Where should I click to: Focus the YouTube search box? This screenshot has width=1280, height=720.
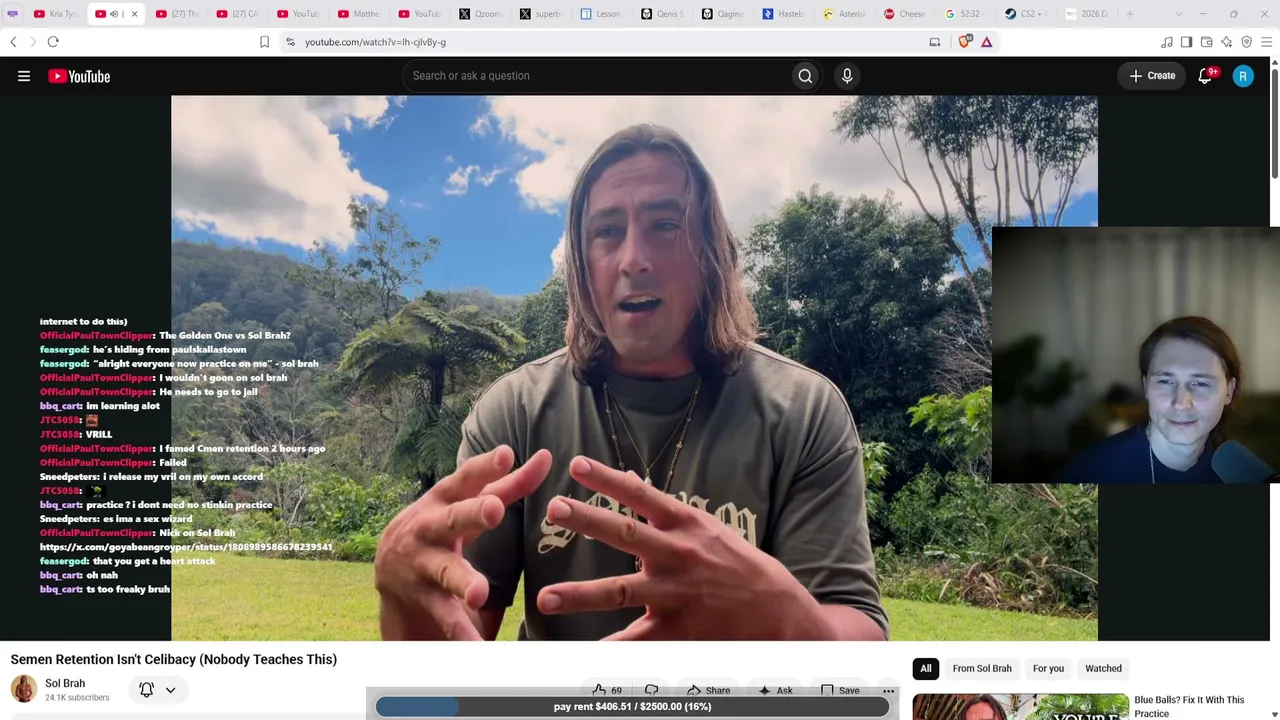(595, 76)
